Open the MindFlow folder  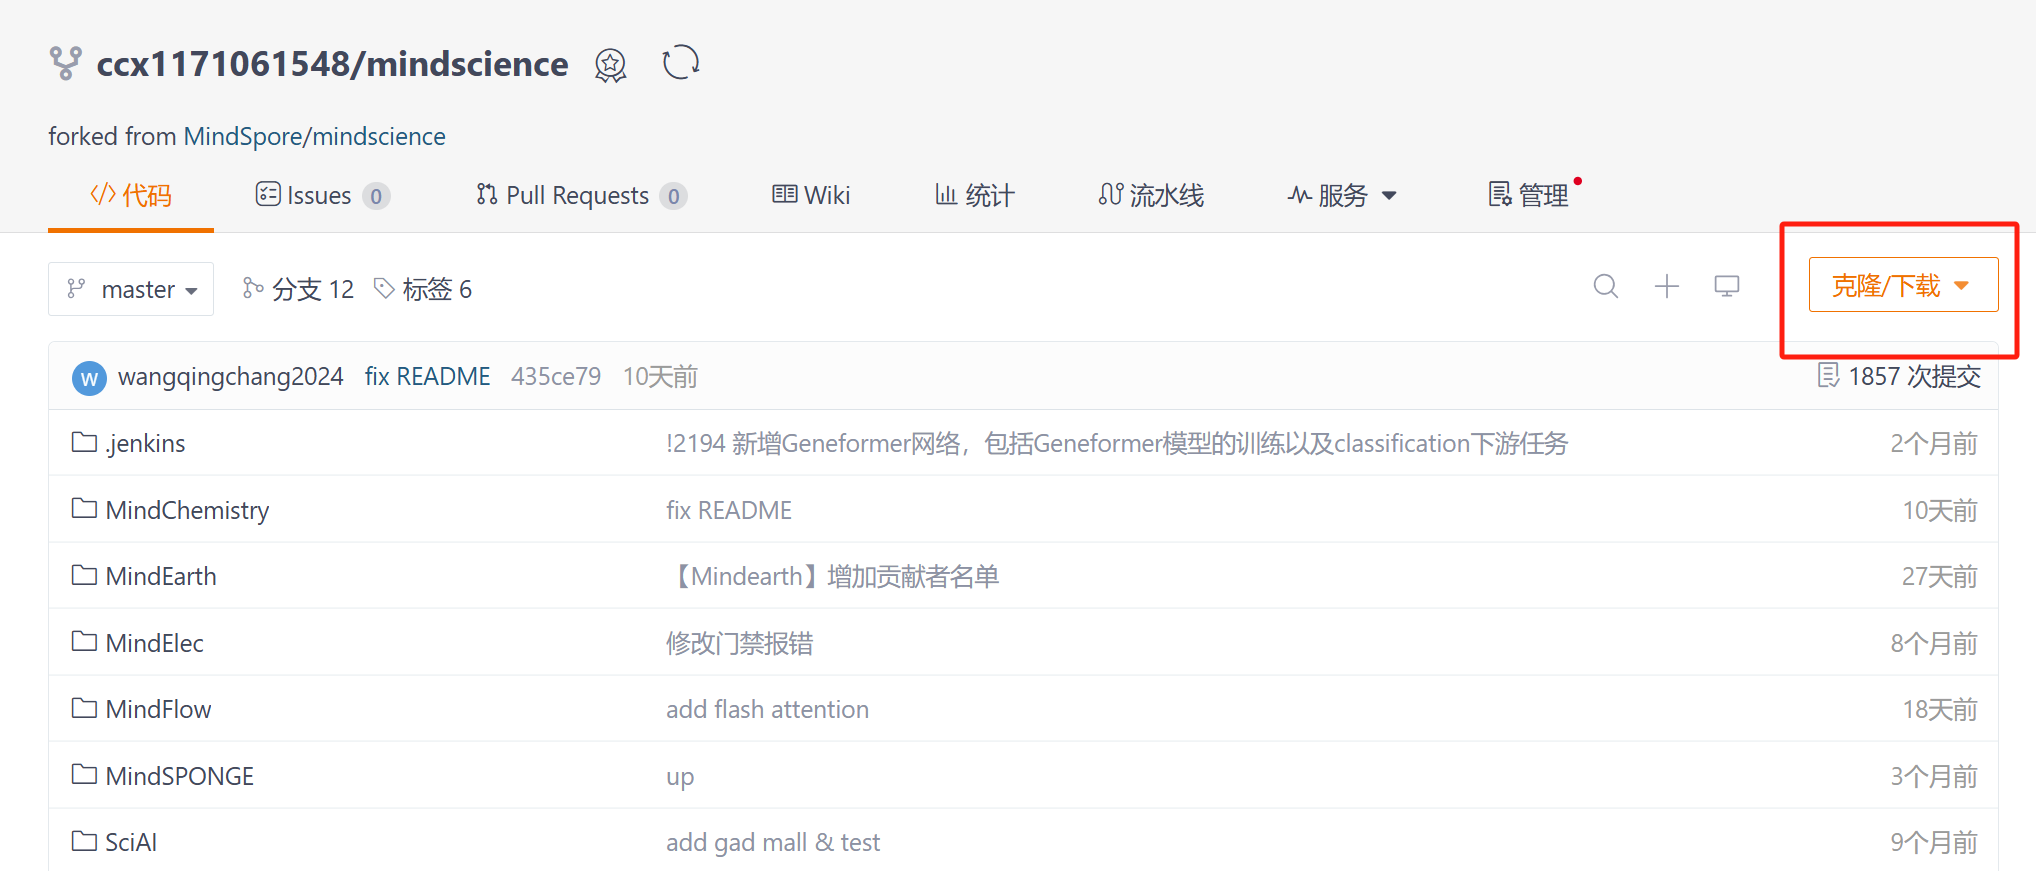(158, 709)
